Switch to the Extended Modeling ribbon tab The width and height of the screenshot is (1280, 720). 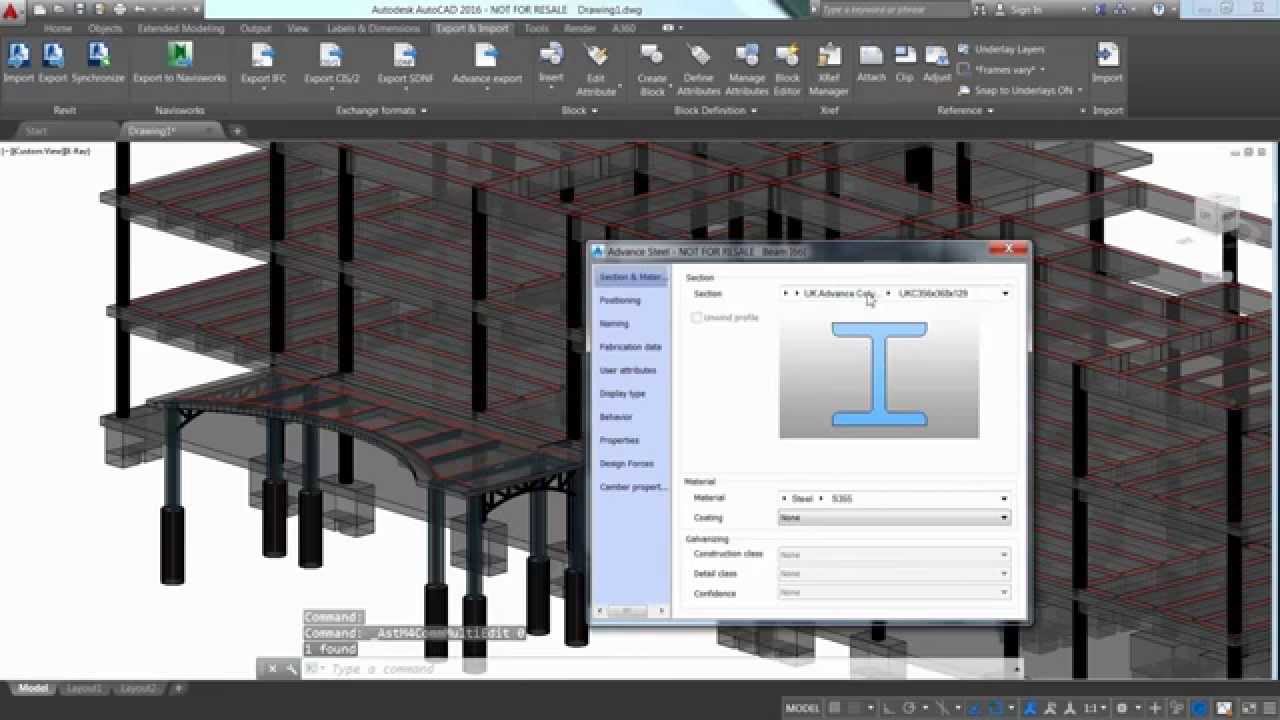click(x=181, y=29)
